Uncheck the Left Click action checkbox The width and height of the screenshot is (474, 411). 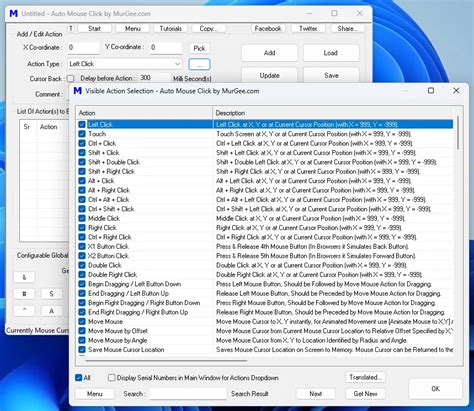(82, 124)
